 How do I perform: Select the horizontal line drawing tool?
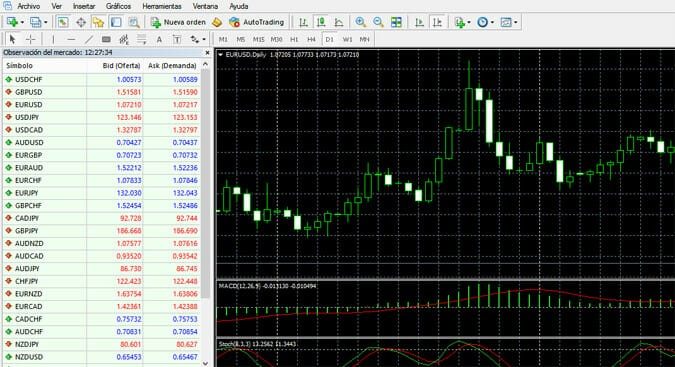point(71,39)
